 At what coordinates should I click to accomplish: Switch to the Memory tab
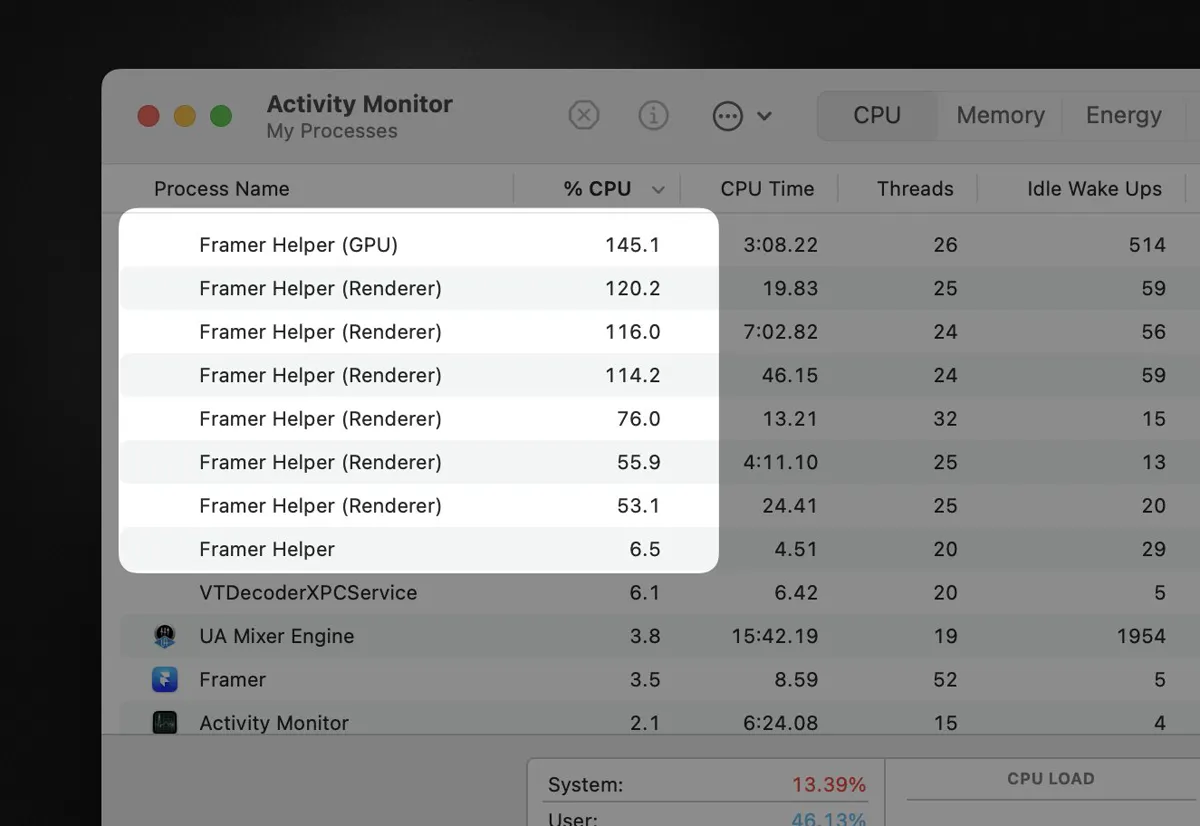coord(1000,116)
